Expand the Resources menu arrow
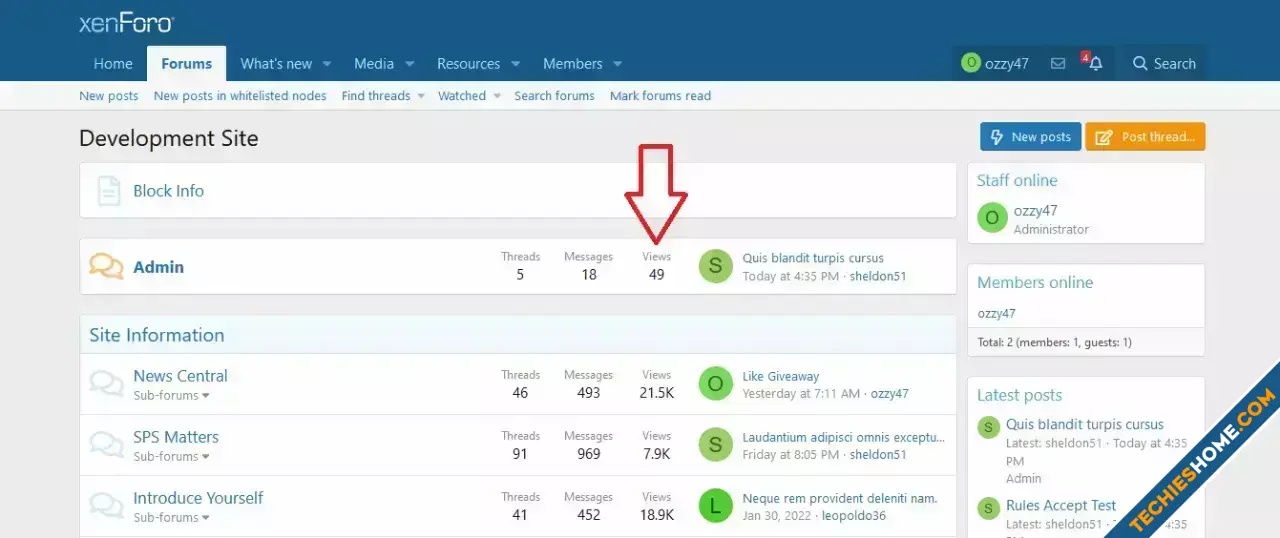 click(515, 64)
